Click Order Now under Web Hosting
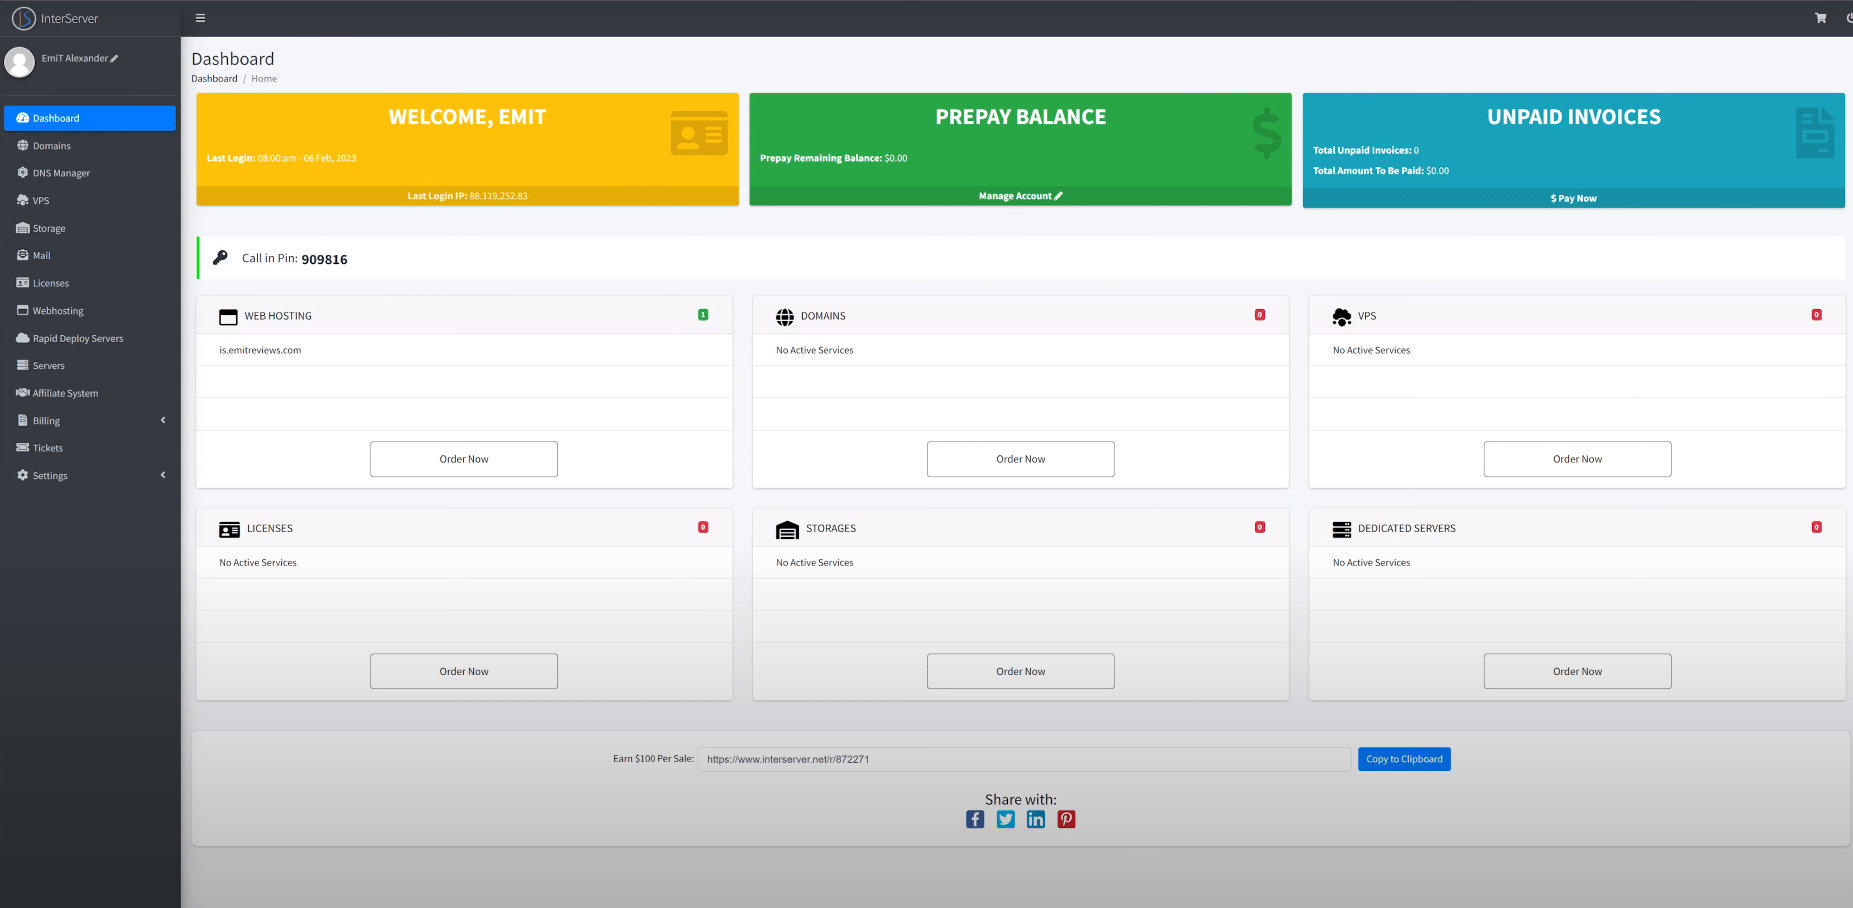The width and height of the screenshot is (1853, 908). point(464,459)
